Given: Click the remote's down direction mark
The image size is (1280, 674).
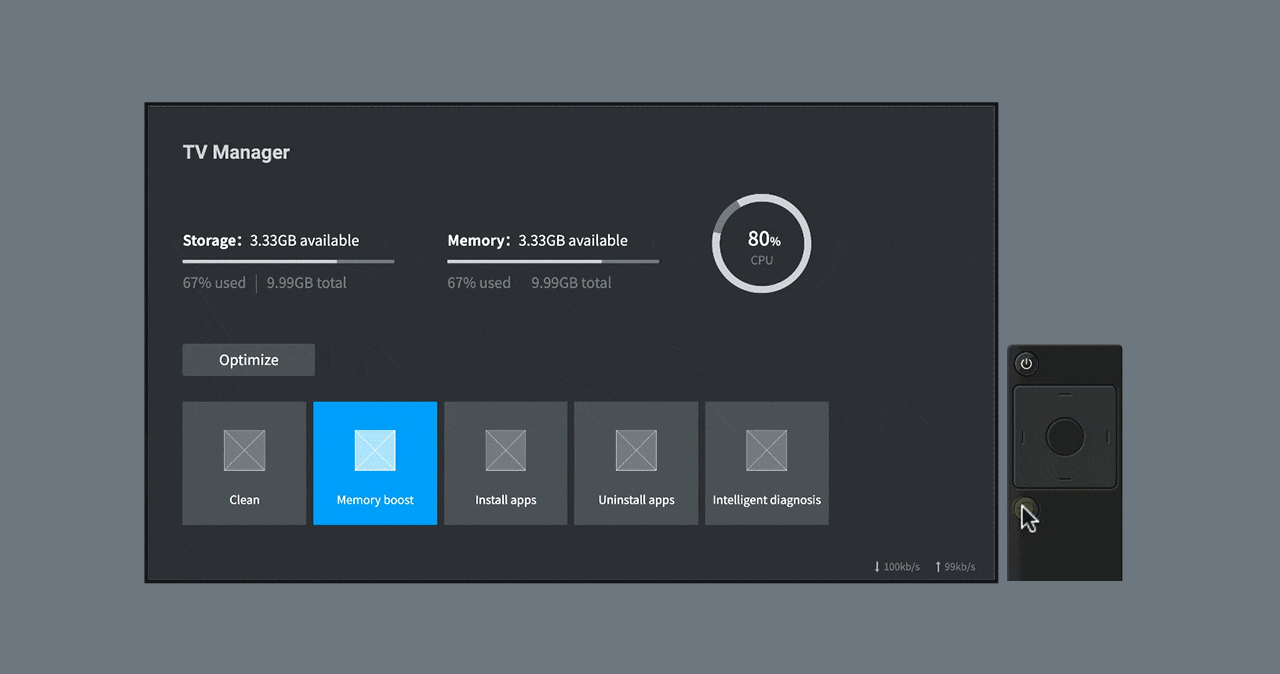Looking at the screenshot, I should pyautogui.click(x=1064, y=478).
